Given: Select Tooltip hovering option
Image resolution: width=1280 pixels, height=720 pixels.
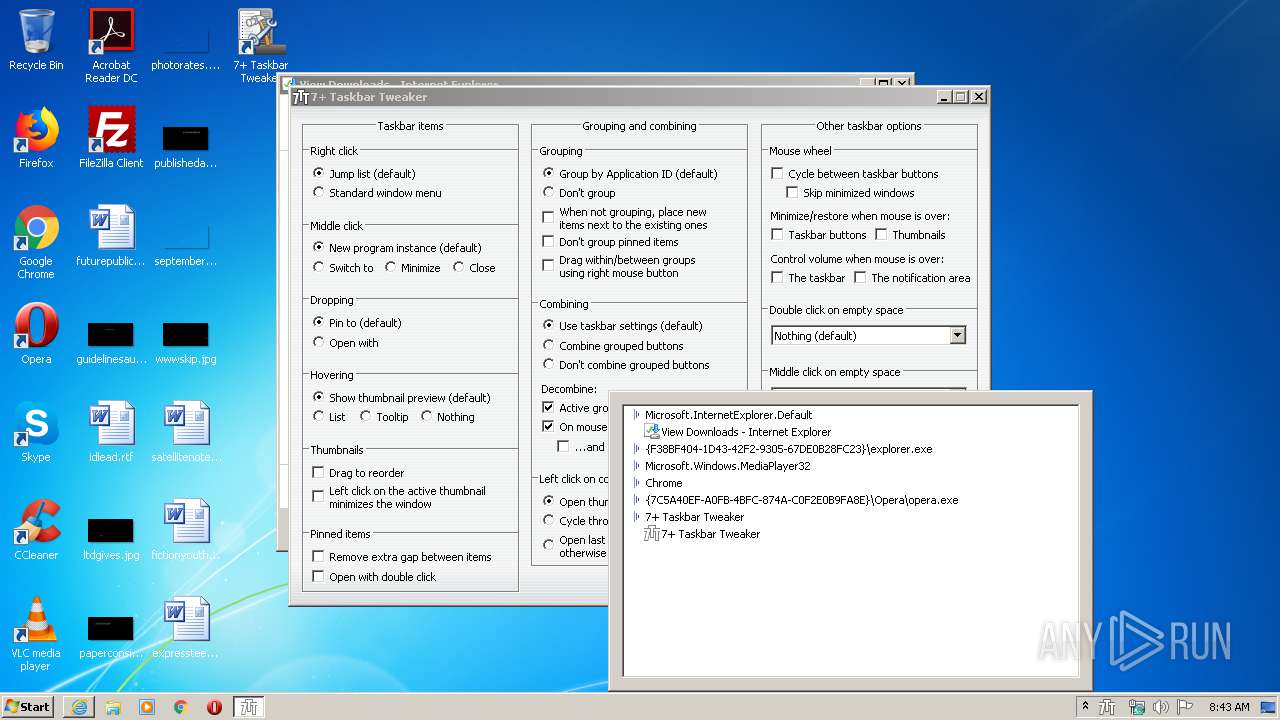Looking at the screenshot, I should click(x=384, y=416).
